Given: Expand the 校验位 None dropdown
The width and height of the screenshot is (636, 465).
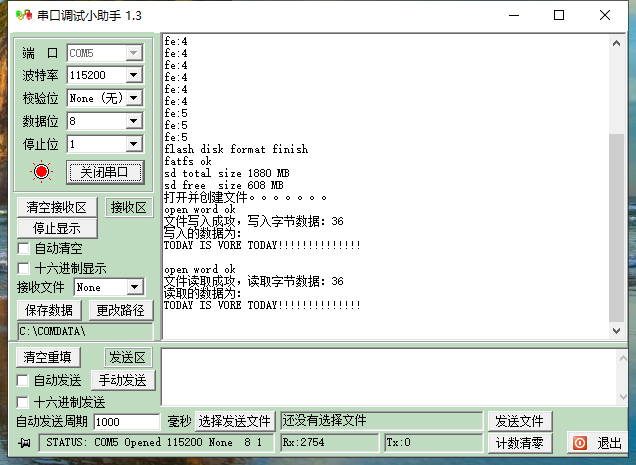Looking at the screenshot, I should (x=133, y=98).
